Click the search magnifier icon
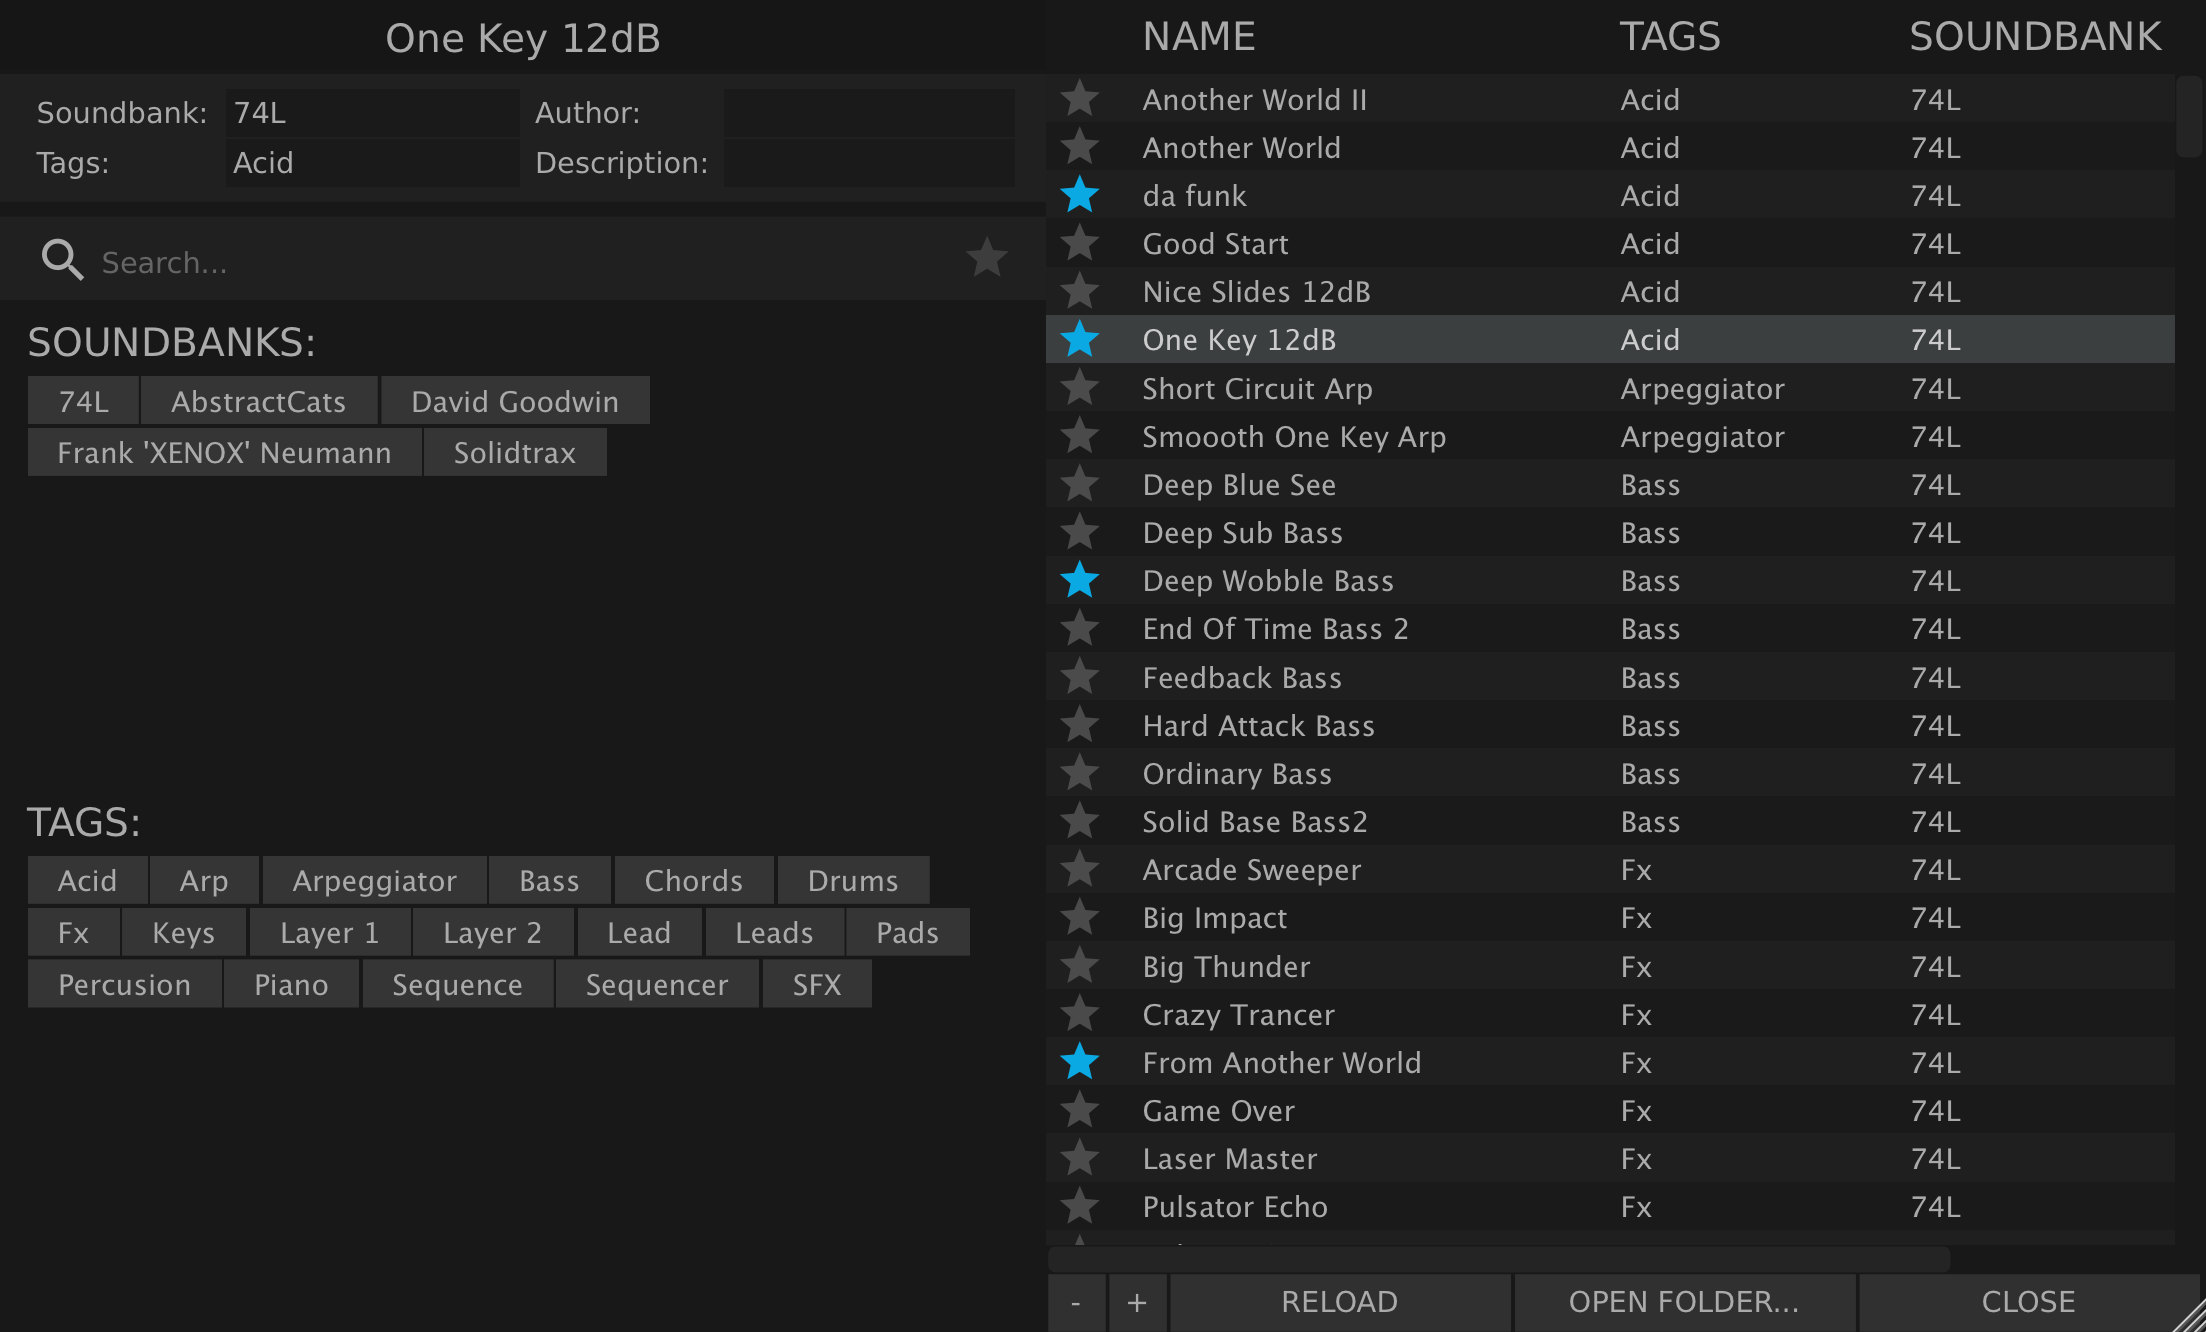This screenshot has height=1332, width=2206. tap(62, 260)
